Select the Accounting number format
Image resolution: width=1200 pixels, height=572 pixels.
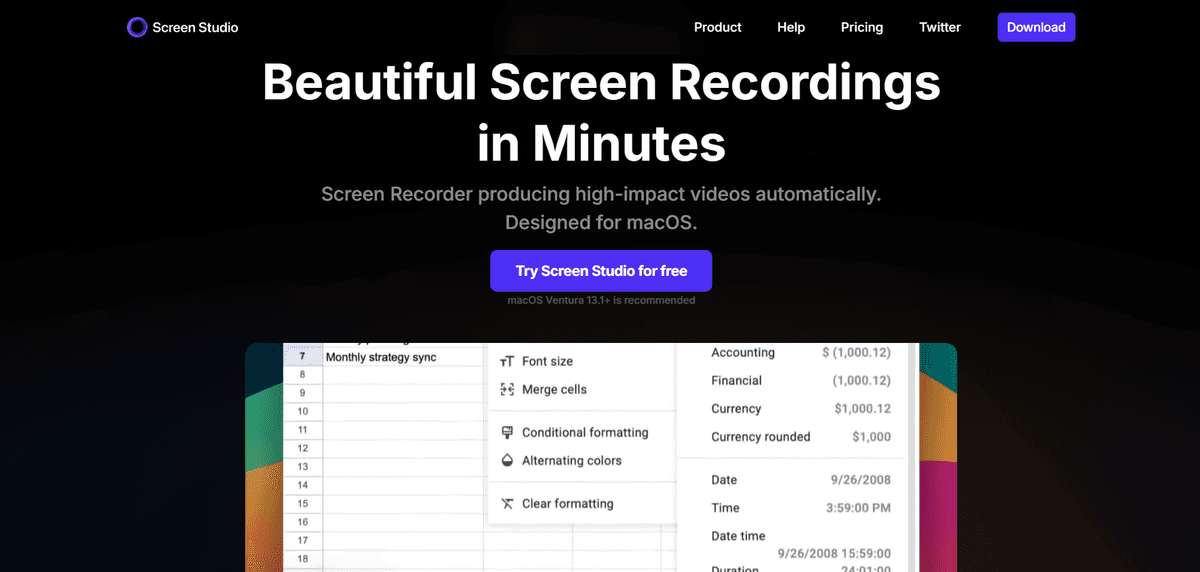pyautogui.click(x=800, y=352)
